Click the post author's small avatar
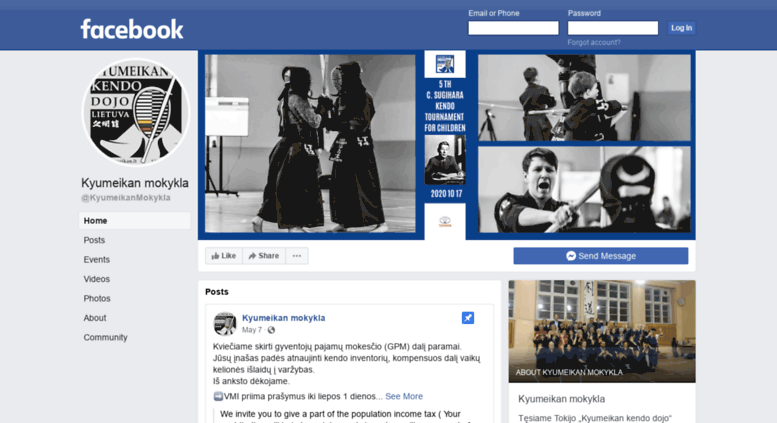 (224, 323)
